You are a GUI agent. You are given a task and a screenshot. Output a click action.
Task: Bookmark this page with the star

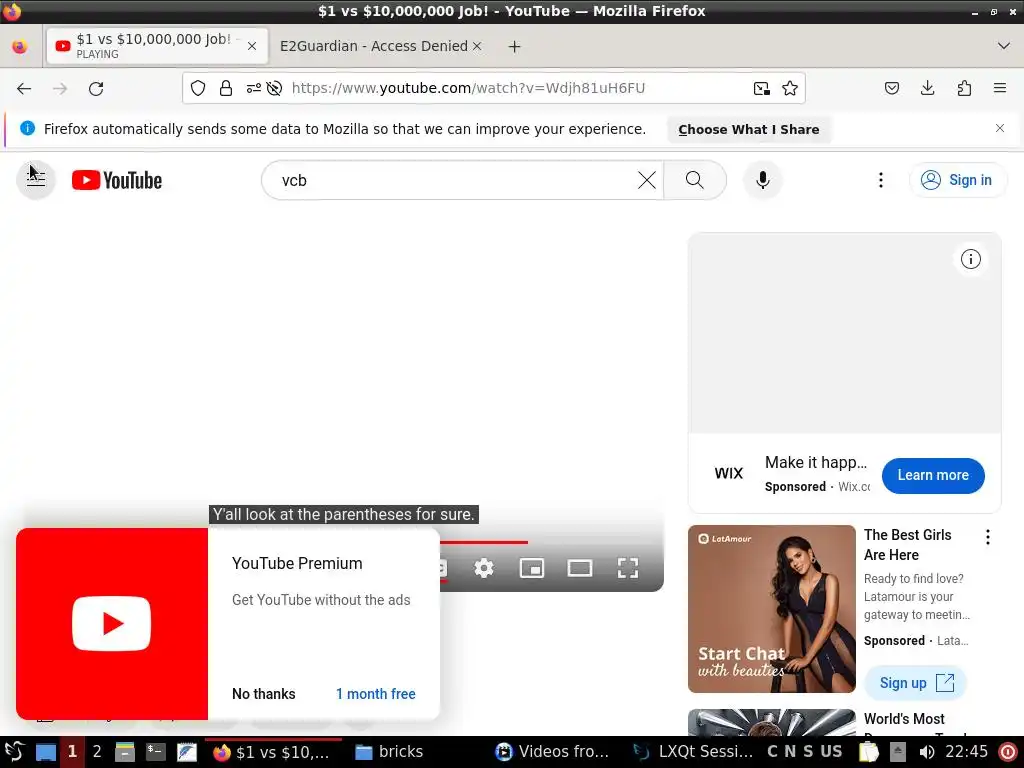click(790, 88)
